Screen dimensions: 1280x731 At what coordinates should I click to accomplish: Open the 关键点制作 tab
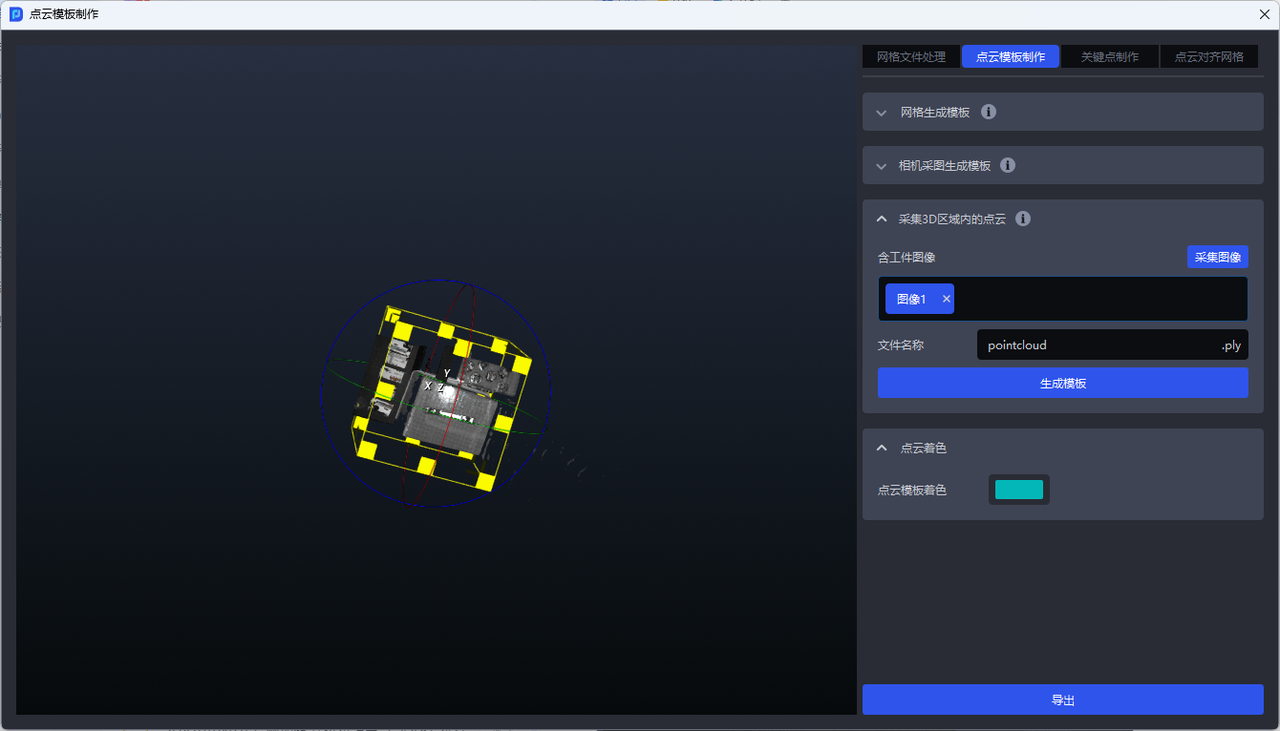click(x=1109, y=57)
